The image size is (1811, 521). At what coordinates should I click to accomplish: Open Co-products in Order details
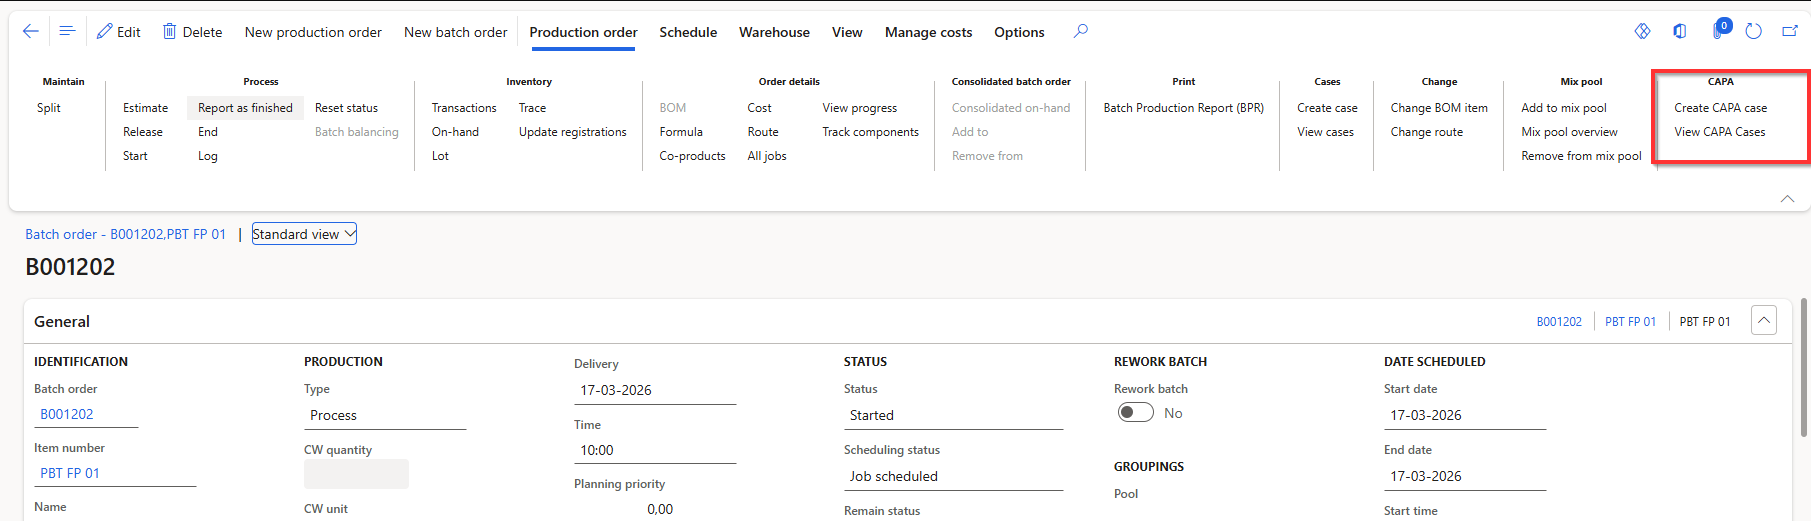pos(692,156)
